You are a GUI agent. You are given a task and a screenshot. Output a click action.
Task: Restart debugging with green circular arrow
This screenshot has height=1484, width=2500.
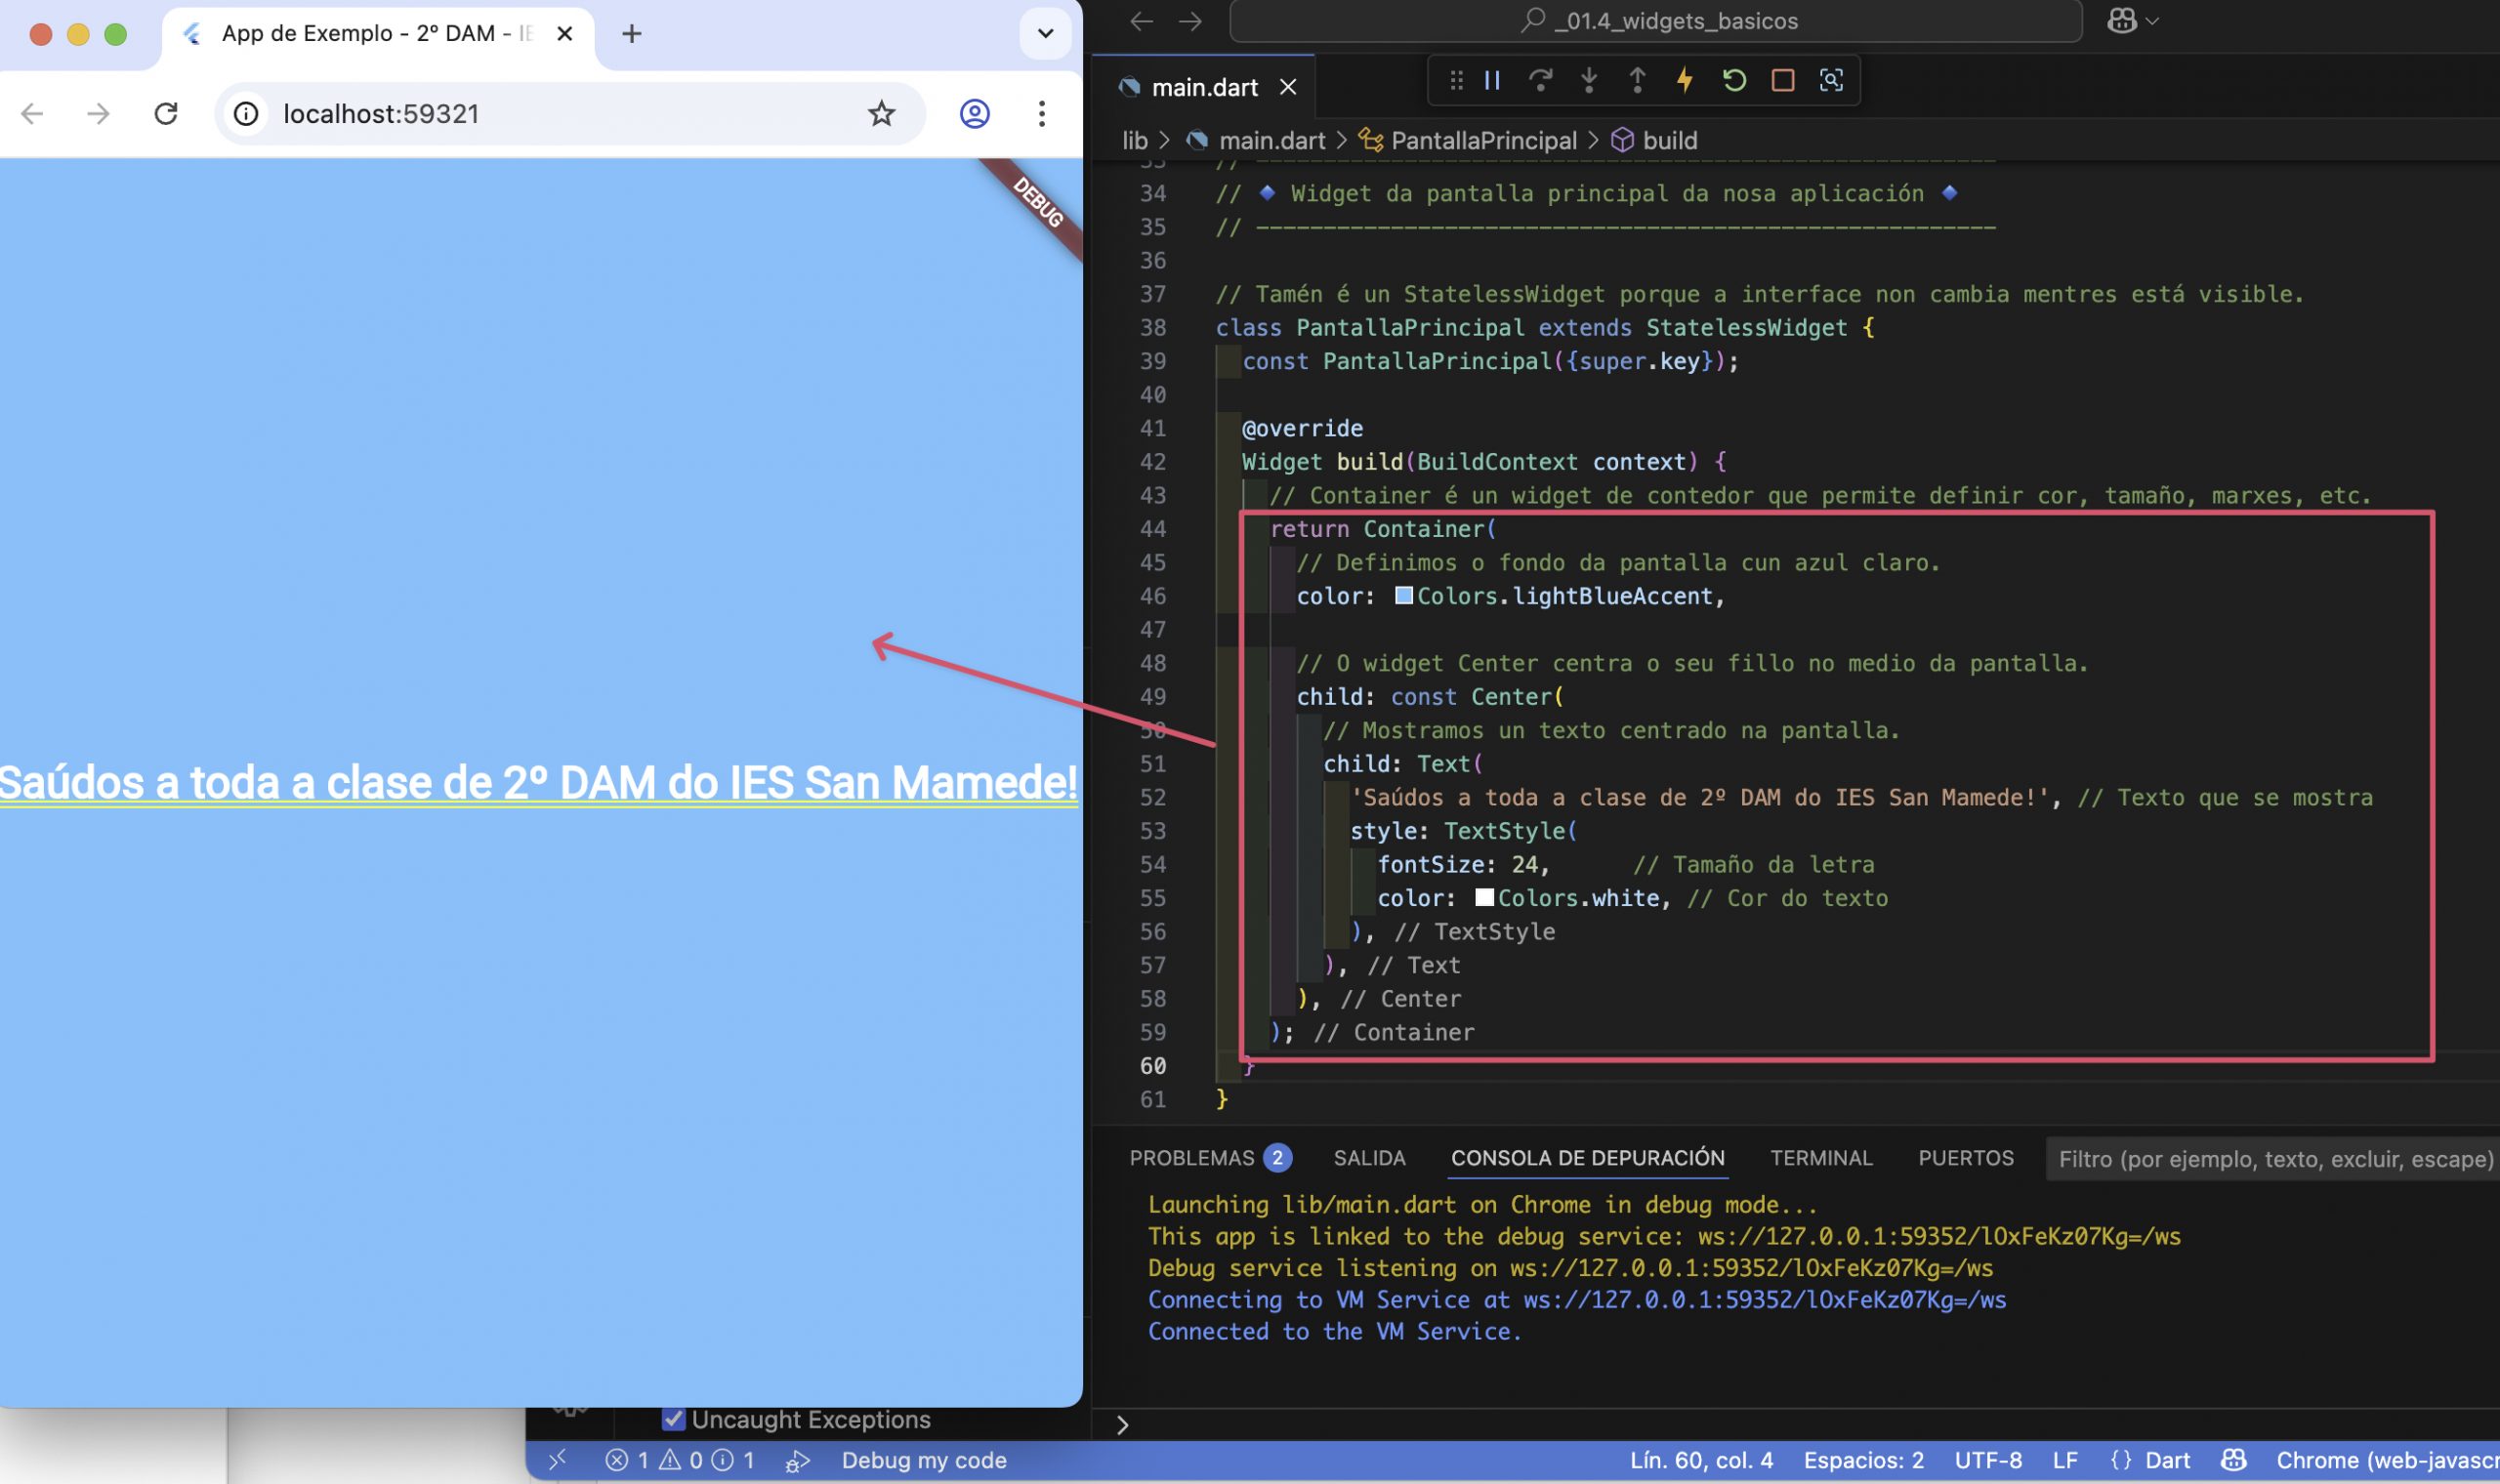pos(1734,80)
